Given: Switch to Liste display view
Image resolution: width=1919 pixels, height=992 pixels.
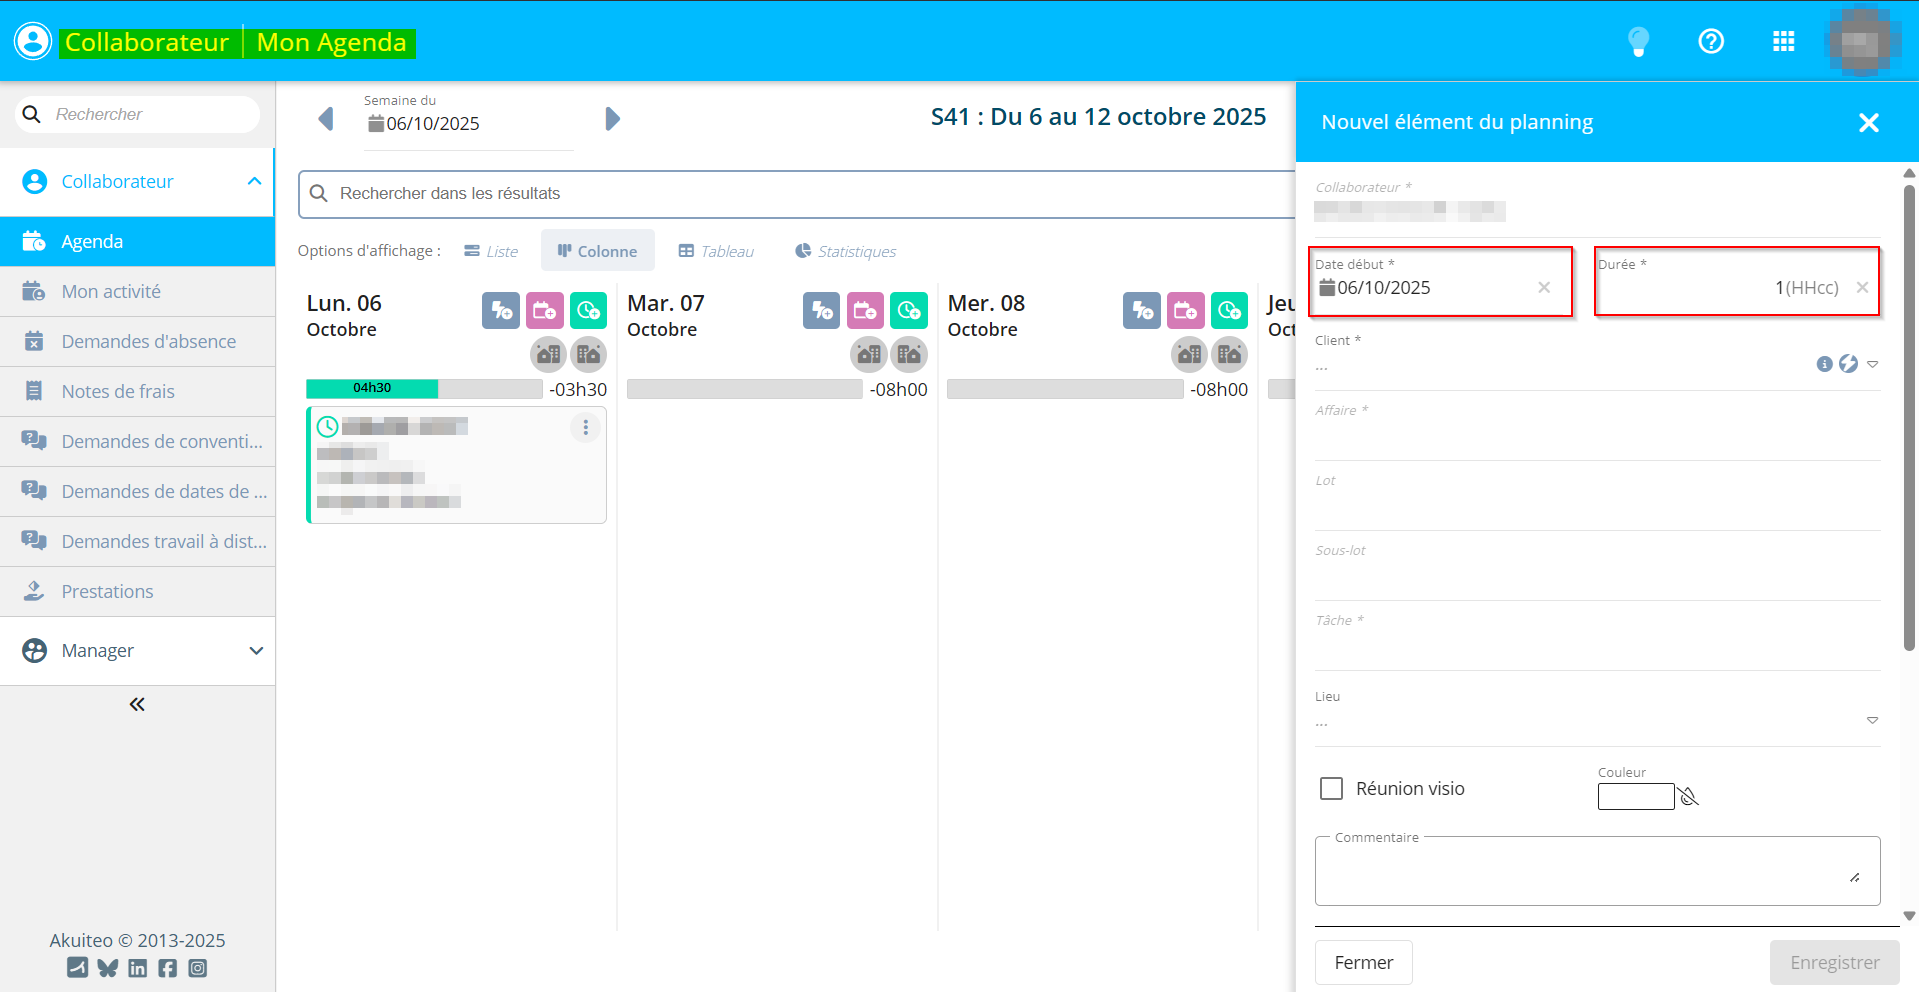Looking at the screenshot, I should [x=491, y=252].
